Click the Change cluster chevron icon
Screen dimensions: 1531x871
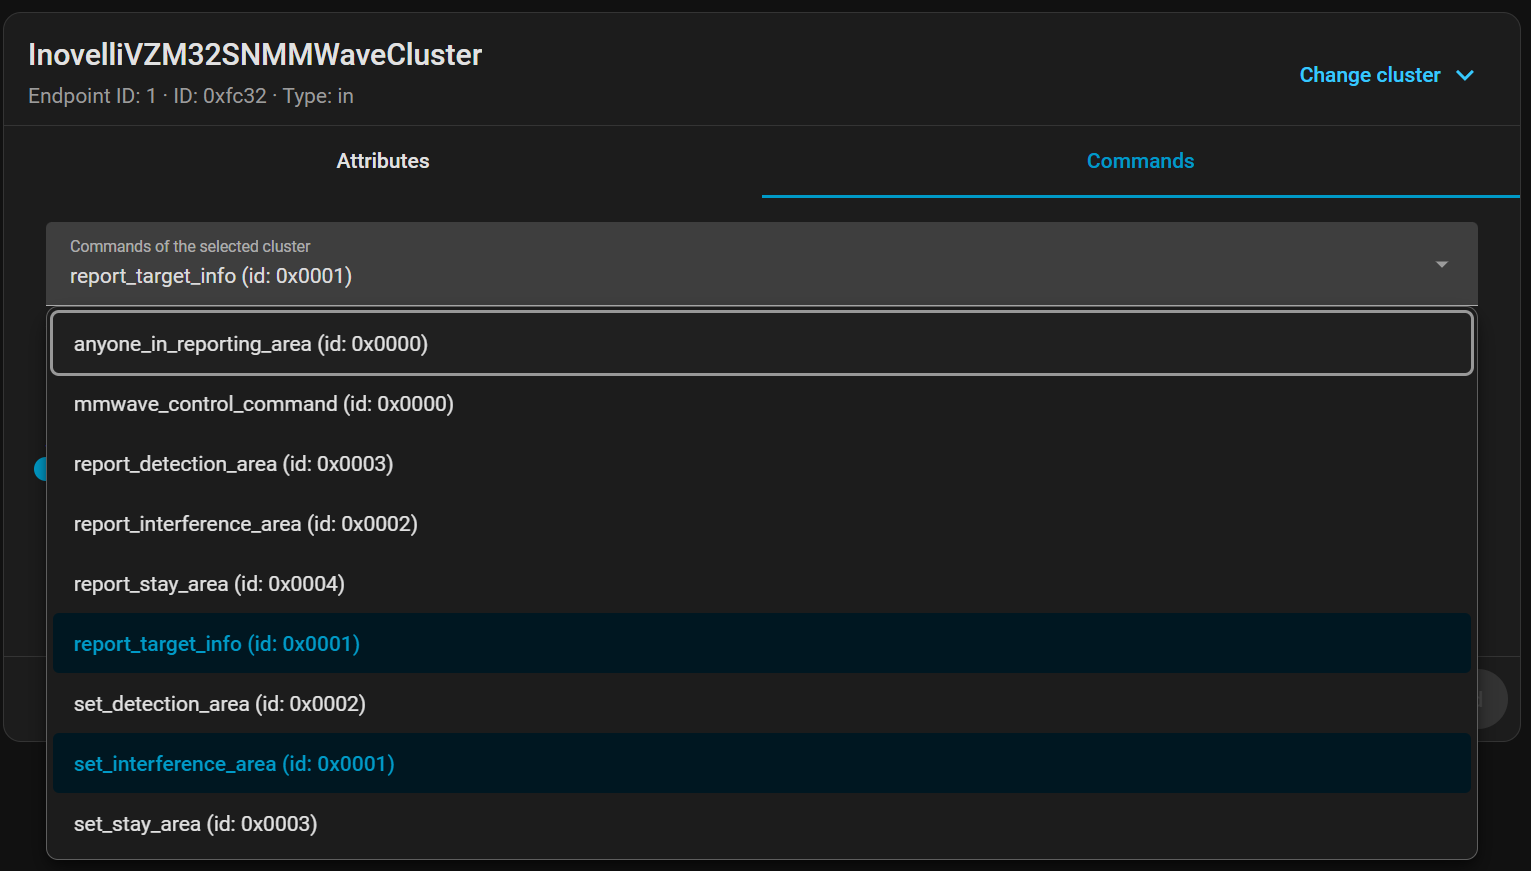tap(1465, 76)
